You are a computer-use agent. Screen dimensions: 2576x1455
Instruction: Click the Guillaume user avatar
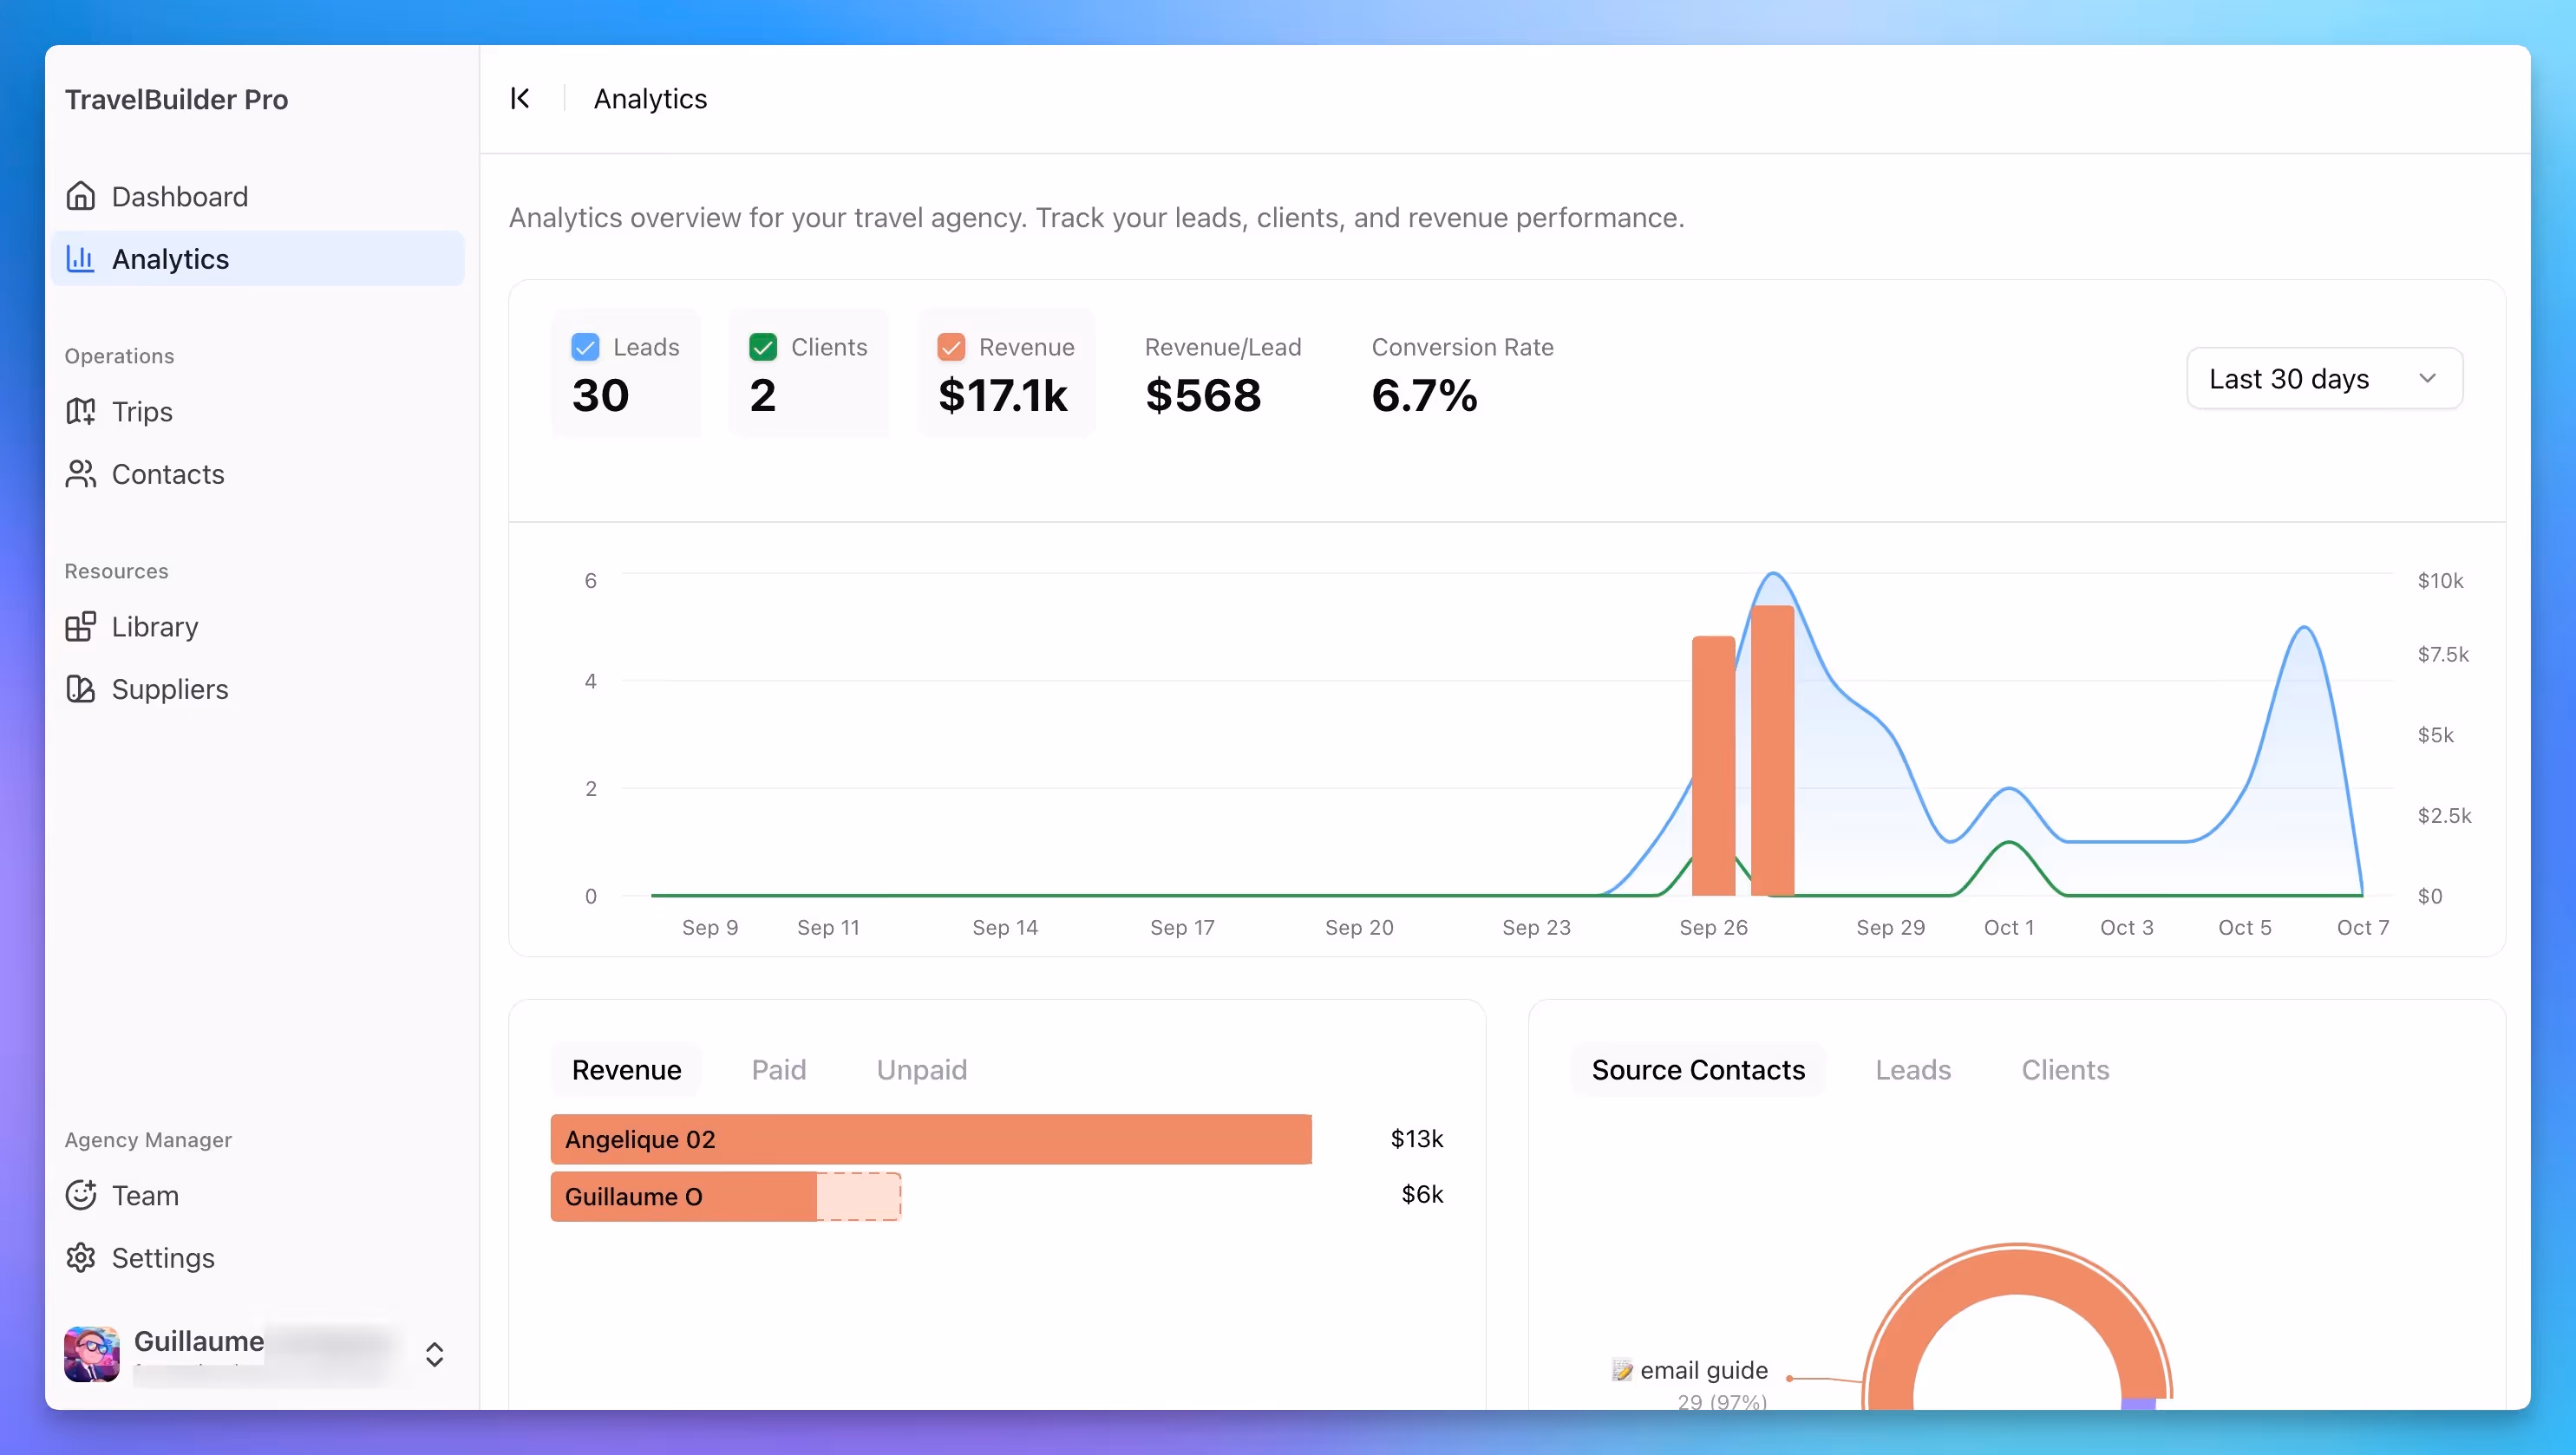92,1354
